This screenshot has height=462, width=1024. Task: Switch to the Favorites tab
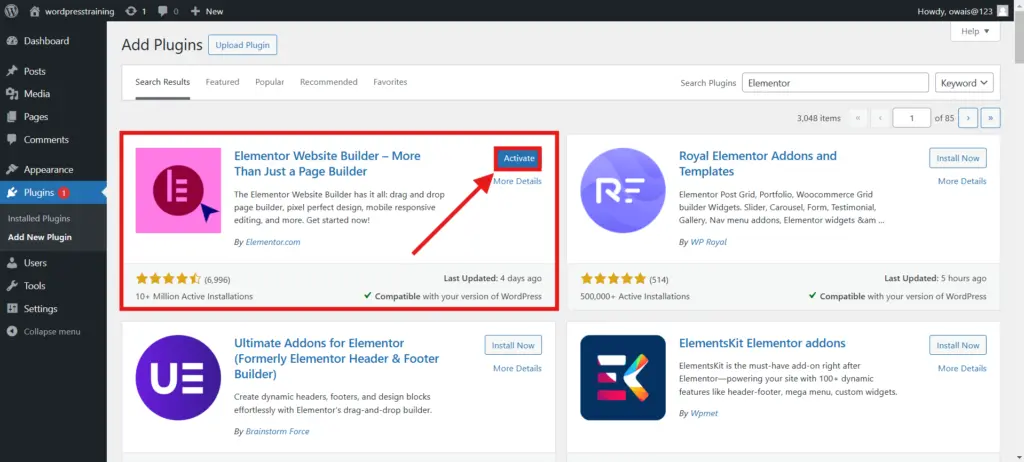click(x=390, y=82)
